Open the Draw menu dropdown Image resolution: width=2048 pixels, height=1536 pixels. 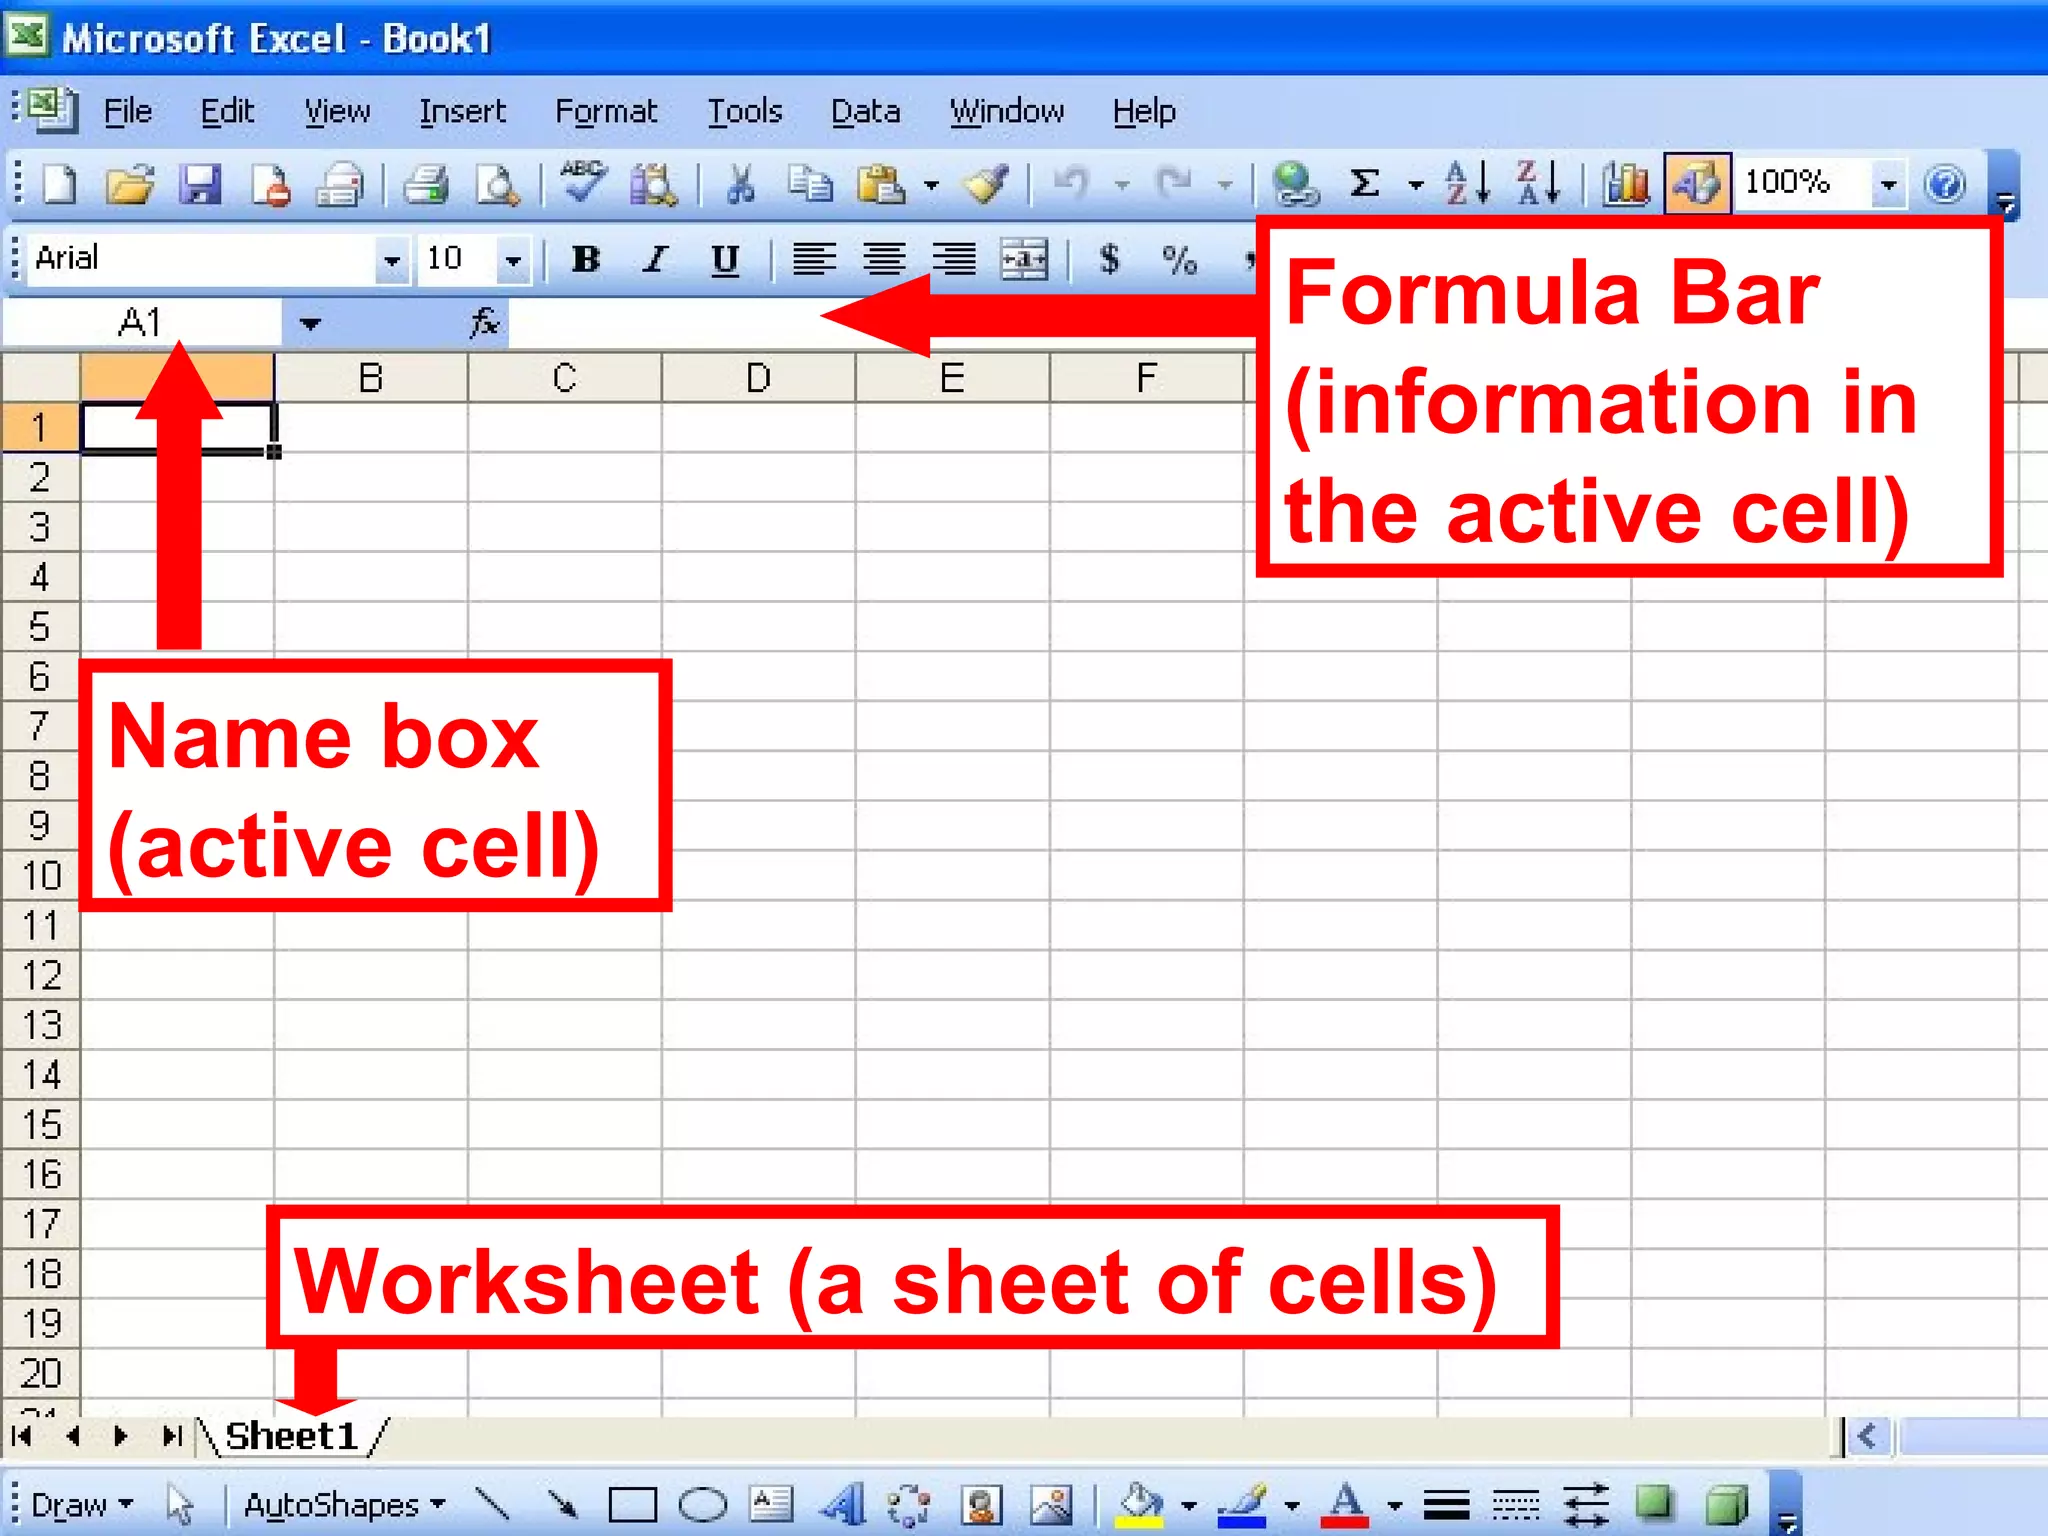[x=81, y=1505]
